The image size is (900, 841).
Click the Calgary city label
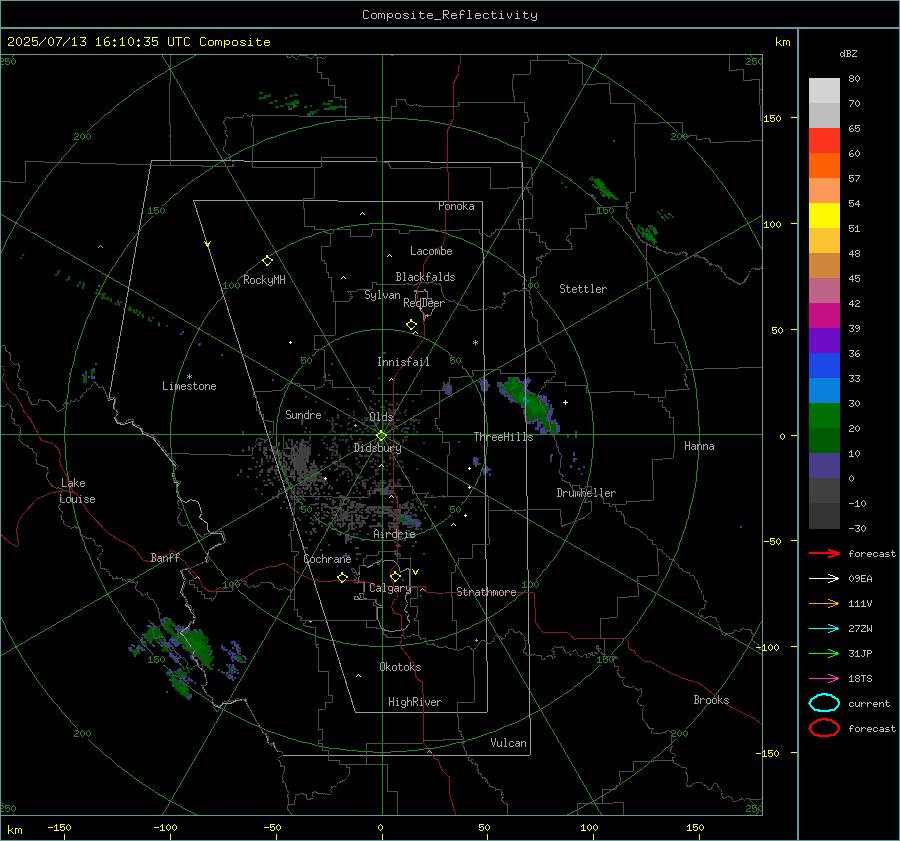390,588
